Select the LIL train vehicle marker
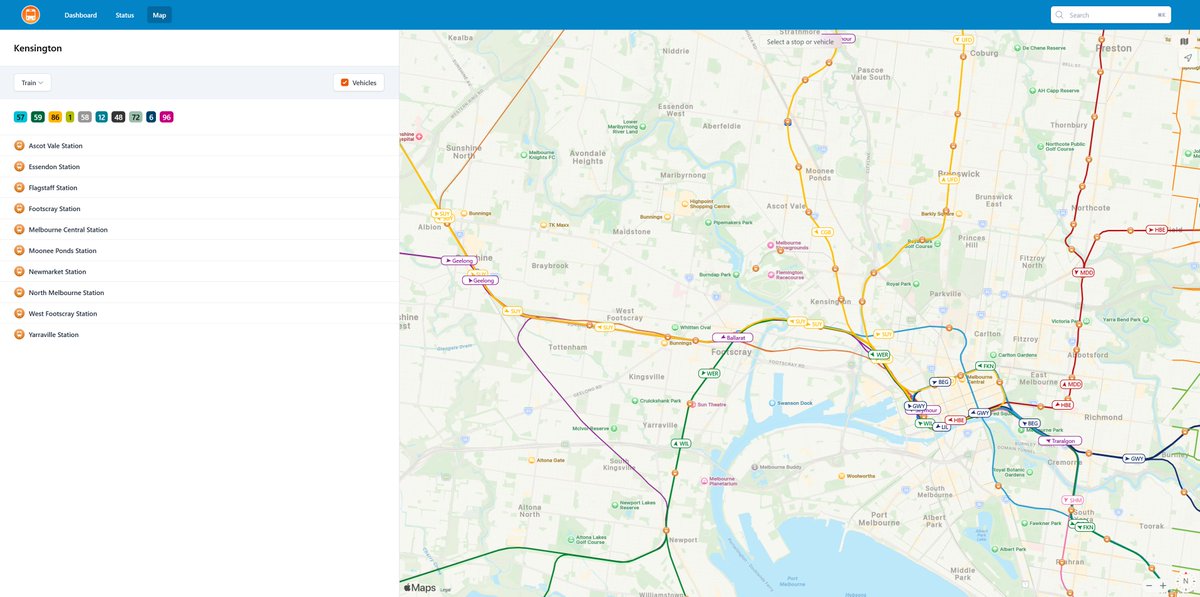 [x=941, y=427]
